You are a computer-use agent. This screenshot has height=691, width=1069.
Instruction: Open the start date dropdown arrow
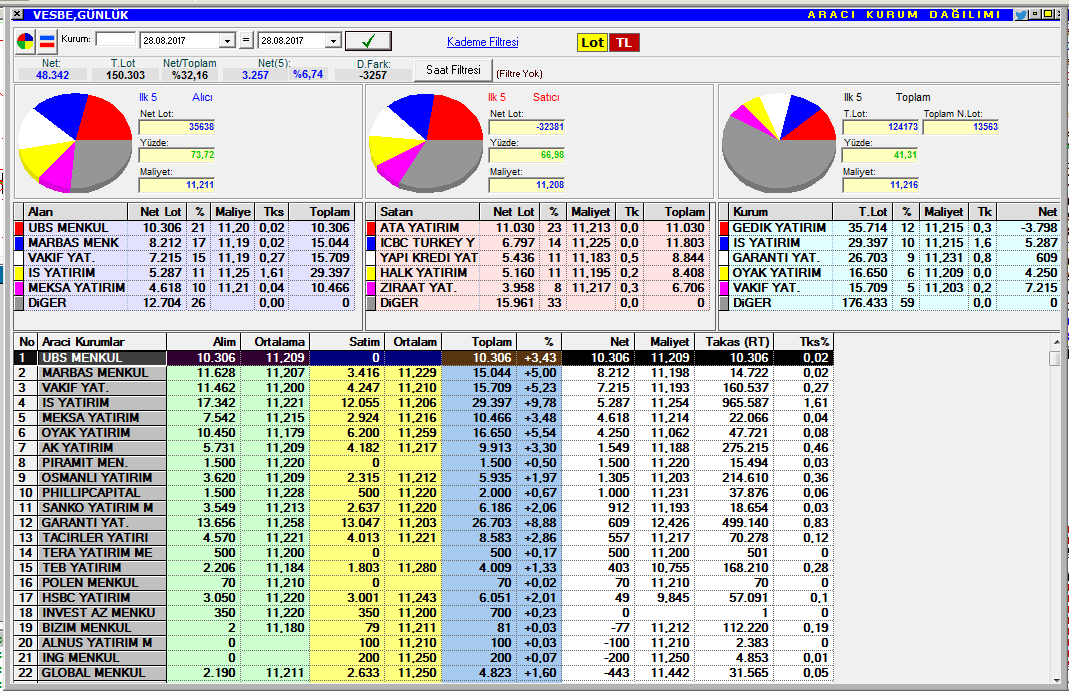pos(228,41)
